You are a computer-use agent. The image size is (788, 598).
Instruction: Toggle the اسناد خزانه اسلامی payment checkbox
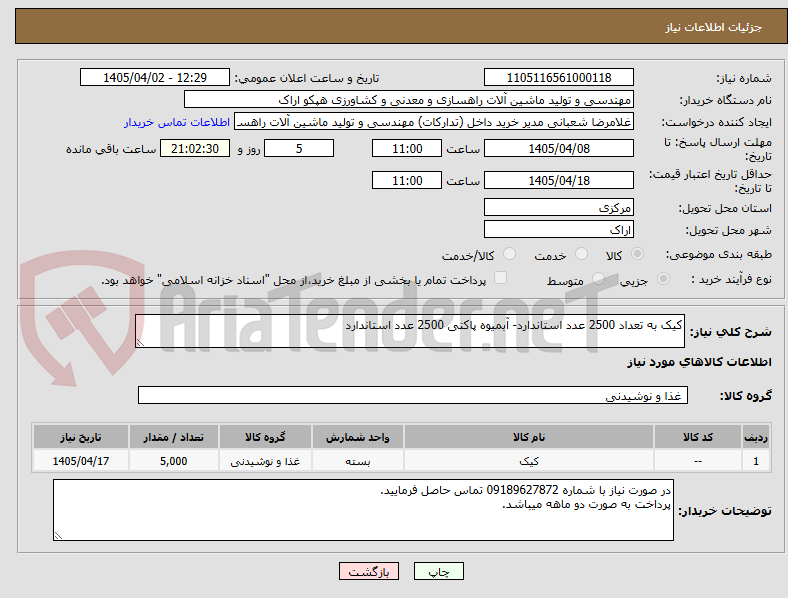[x=501, y=278]
